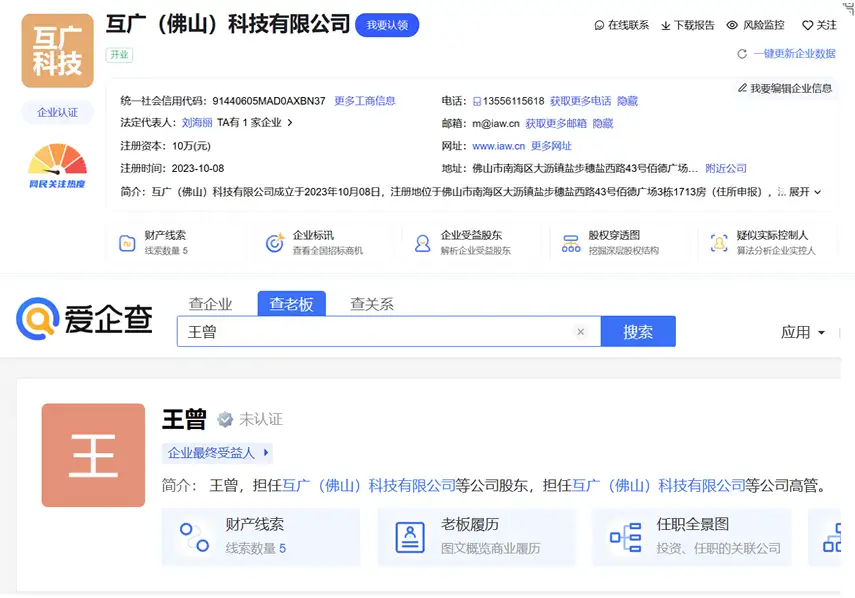The image size is (855, 598).
Task: Open legal representative 刘海丽 link
Action: coord(197,123)
